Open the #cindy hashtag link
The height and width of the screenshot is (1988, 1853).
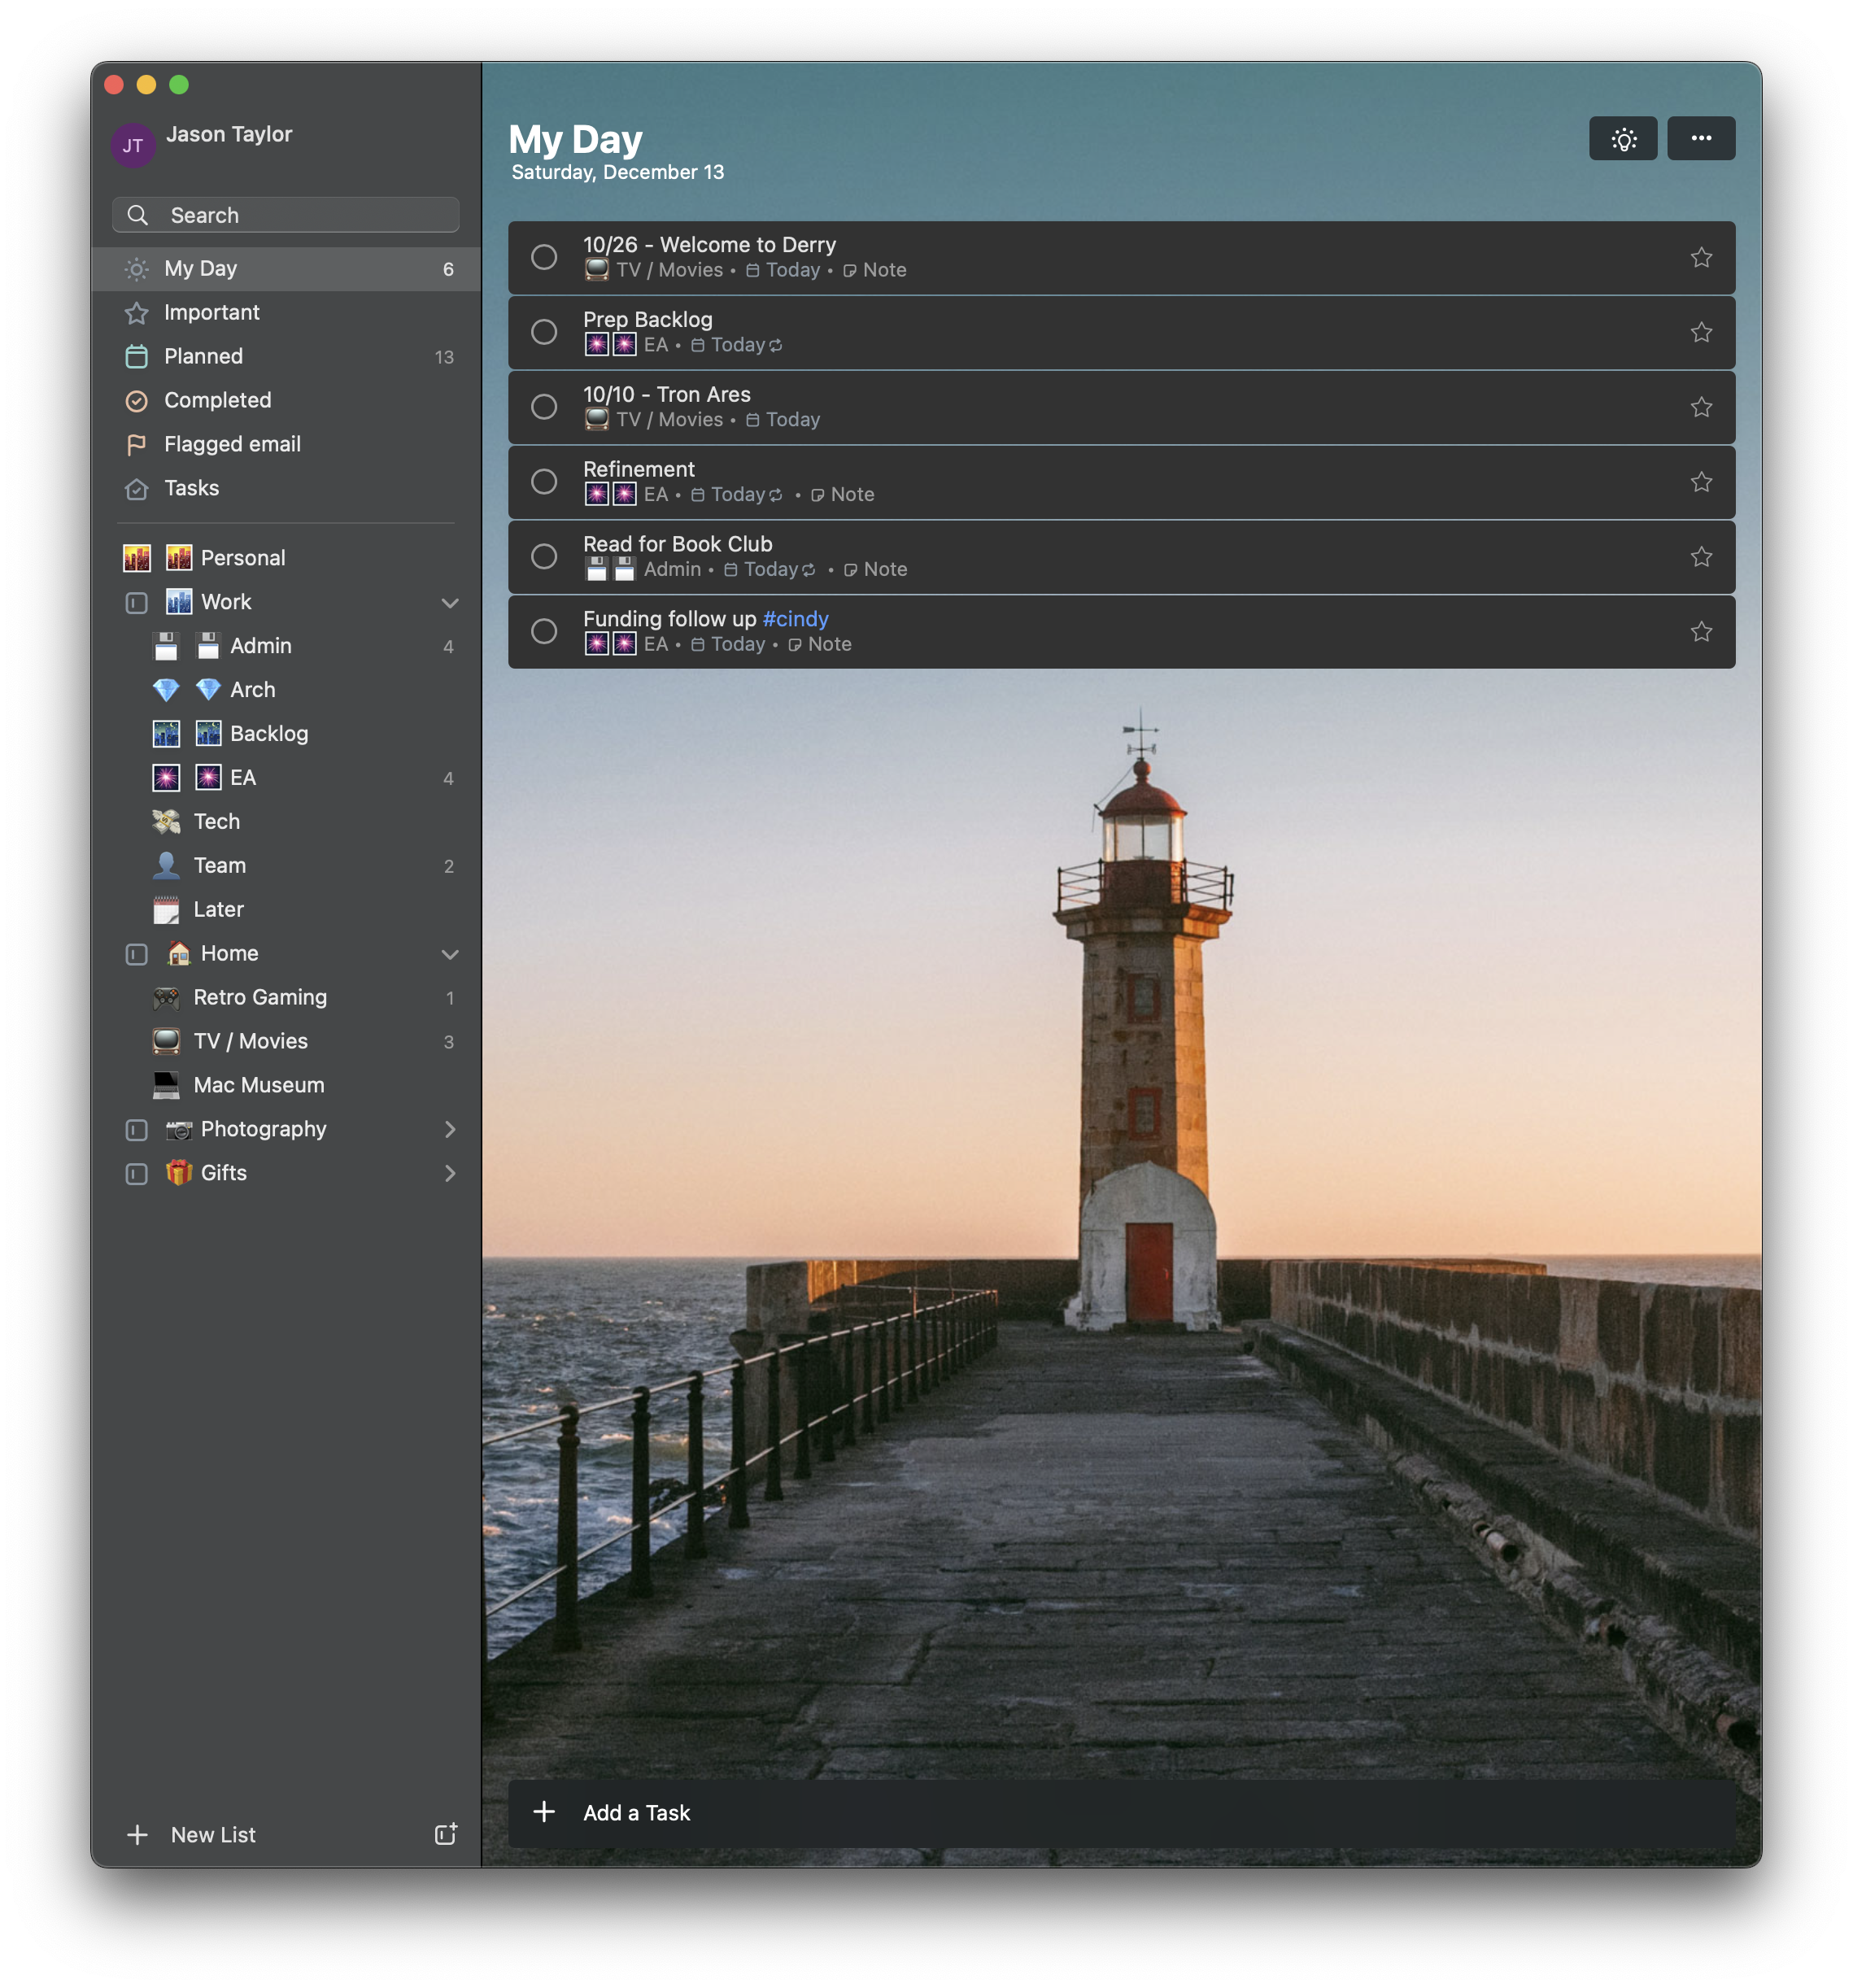(x=795, y=619)
